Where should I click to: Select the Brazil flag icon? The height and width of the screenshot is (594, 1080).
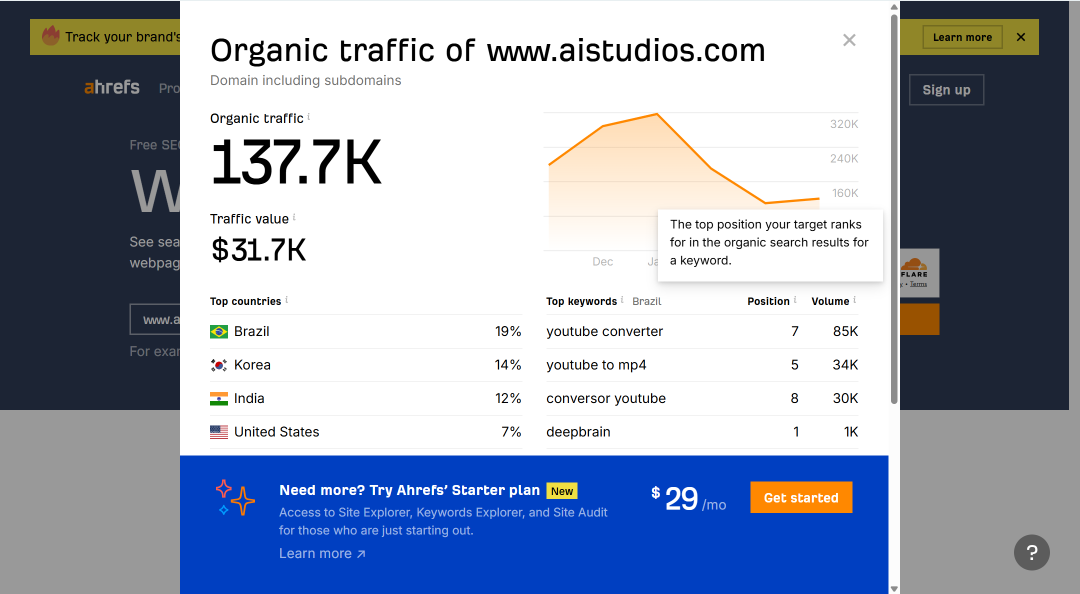click(x=219, y=331)
